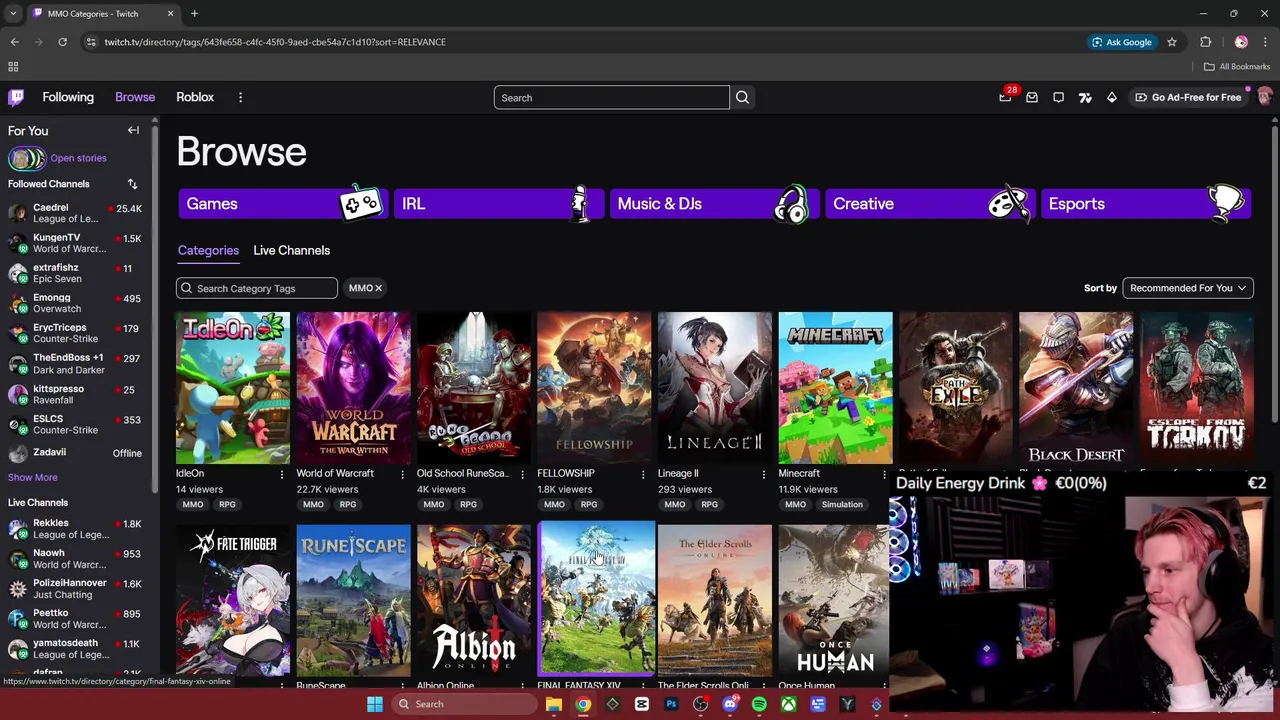Open options dots for IdleOn category
Viewport: 1280px width, 720px height.
pos(281,474)
